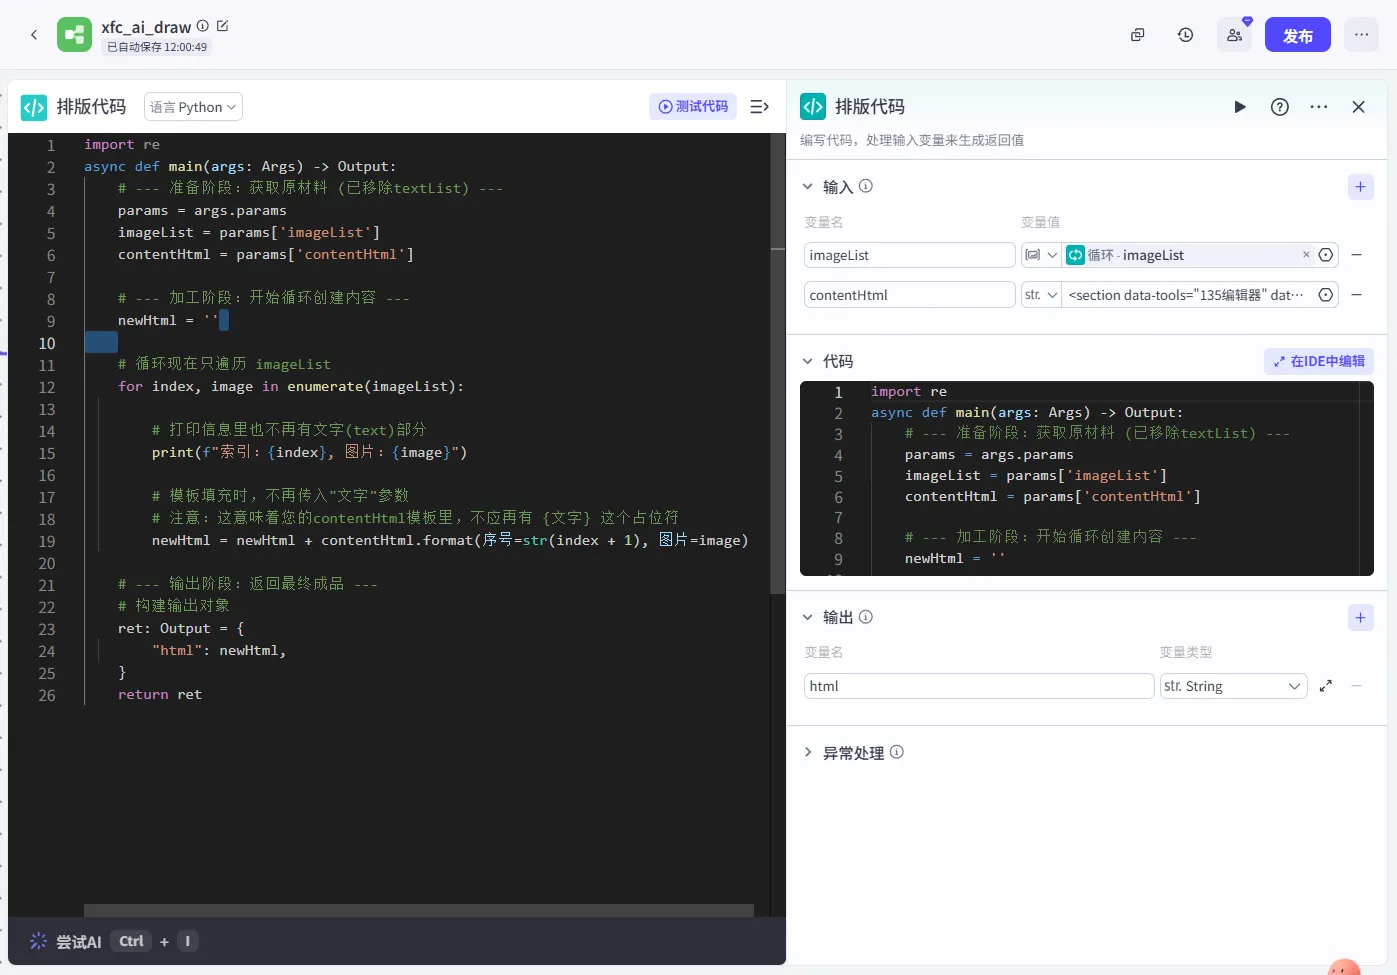The width and height of the screenshot is (1397, 975).
Task: Click the 尝试AI prompt bar
Action: click(396, 941)
